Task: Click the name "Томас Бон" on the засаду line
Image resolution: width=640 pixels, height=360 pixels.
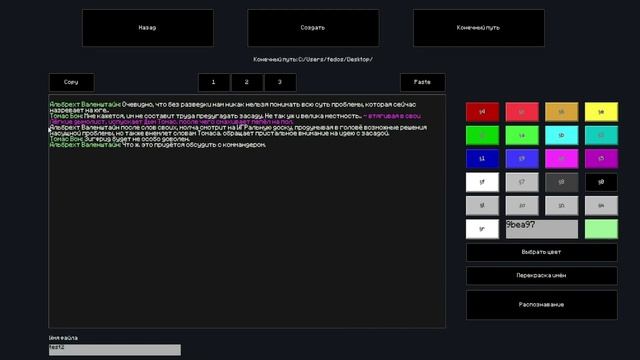Action: pos(66,116)
